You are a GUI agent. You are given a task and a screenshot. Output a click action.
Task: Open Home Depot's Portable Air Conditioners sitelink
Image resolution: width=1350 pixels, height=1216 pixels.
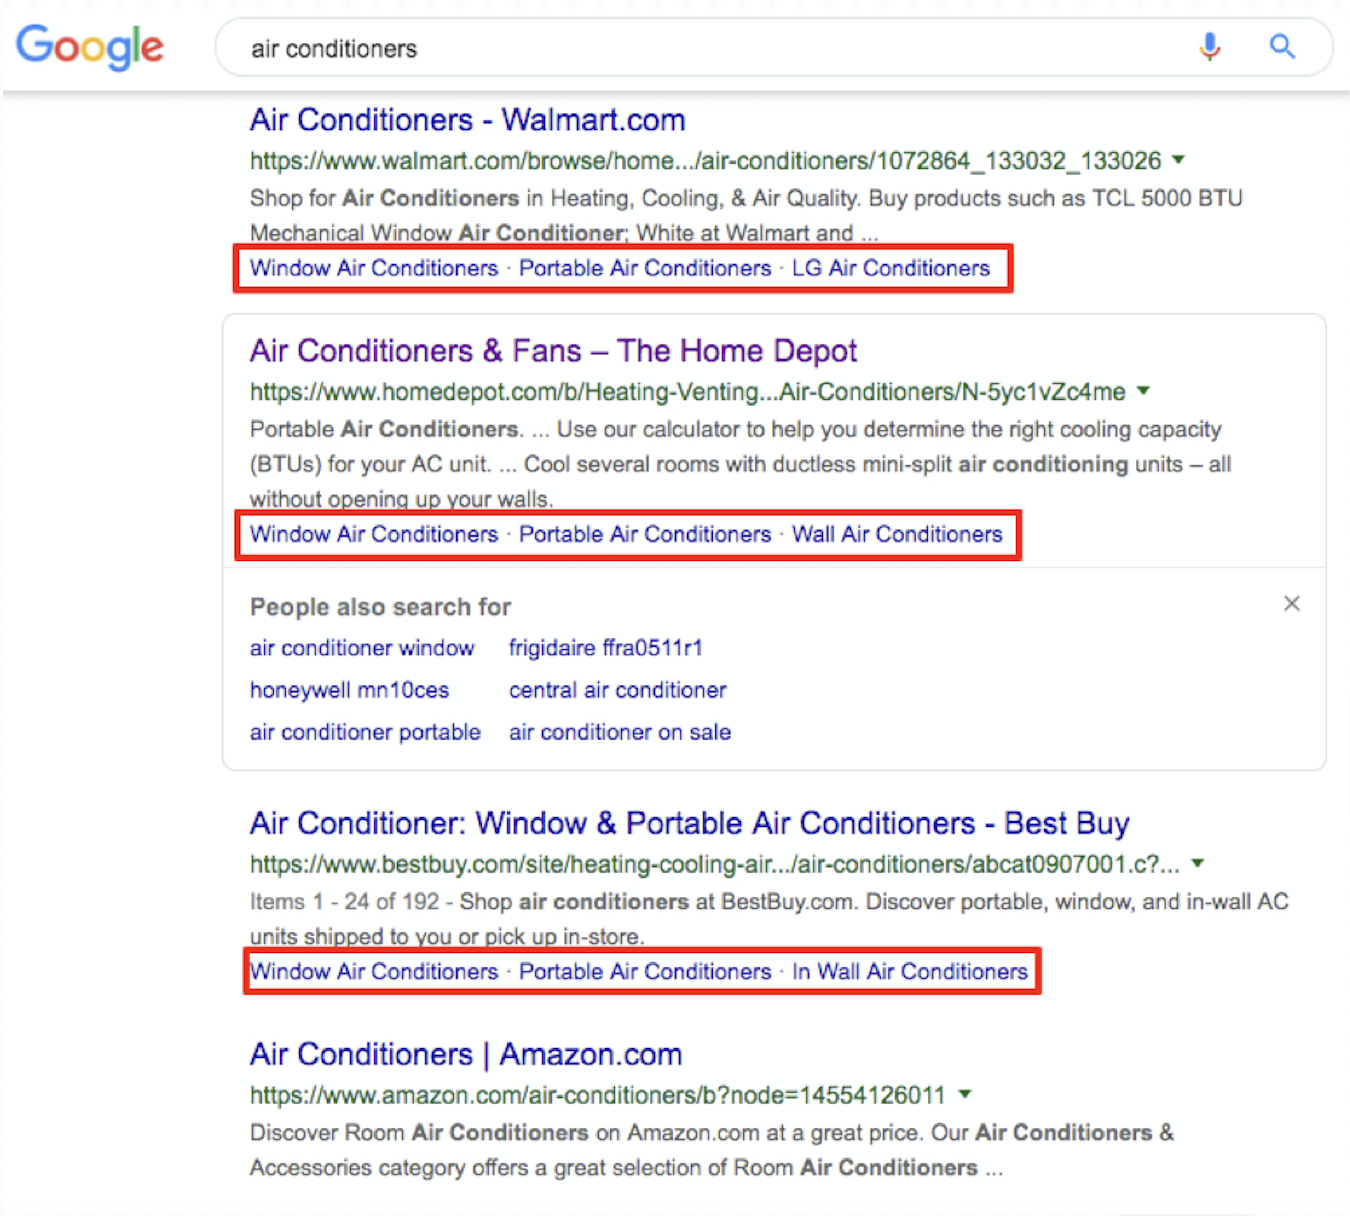(645, 534)
